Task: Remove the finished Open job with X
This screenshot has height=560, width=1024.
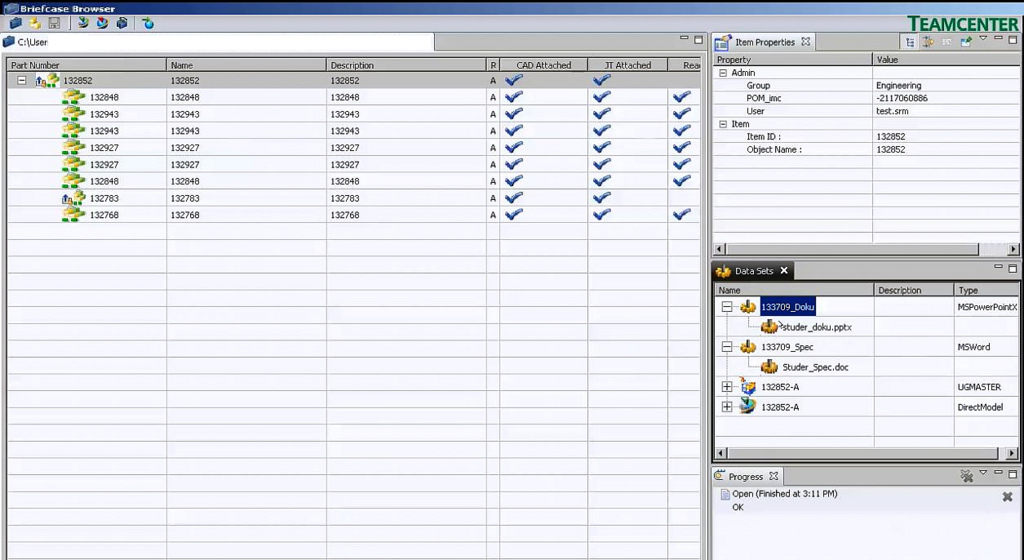Action: tap(1008, 497)
